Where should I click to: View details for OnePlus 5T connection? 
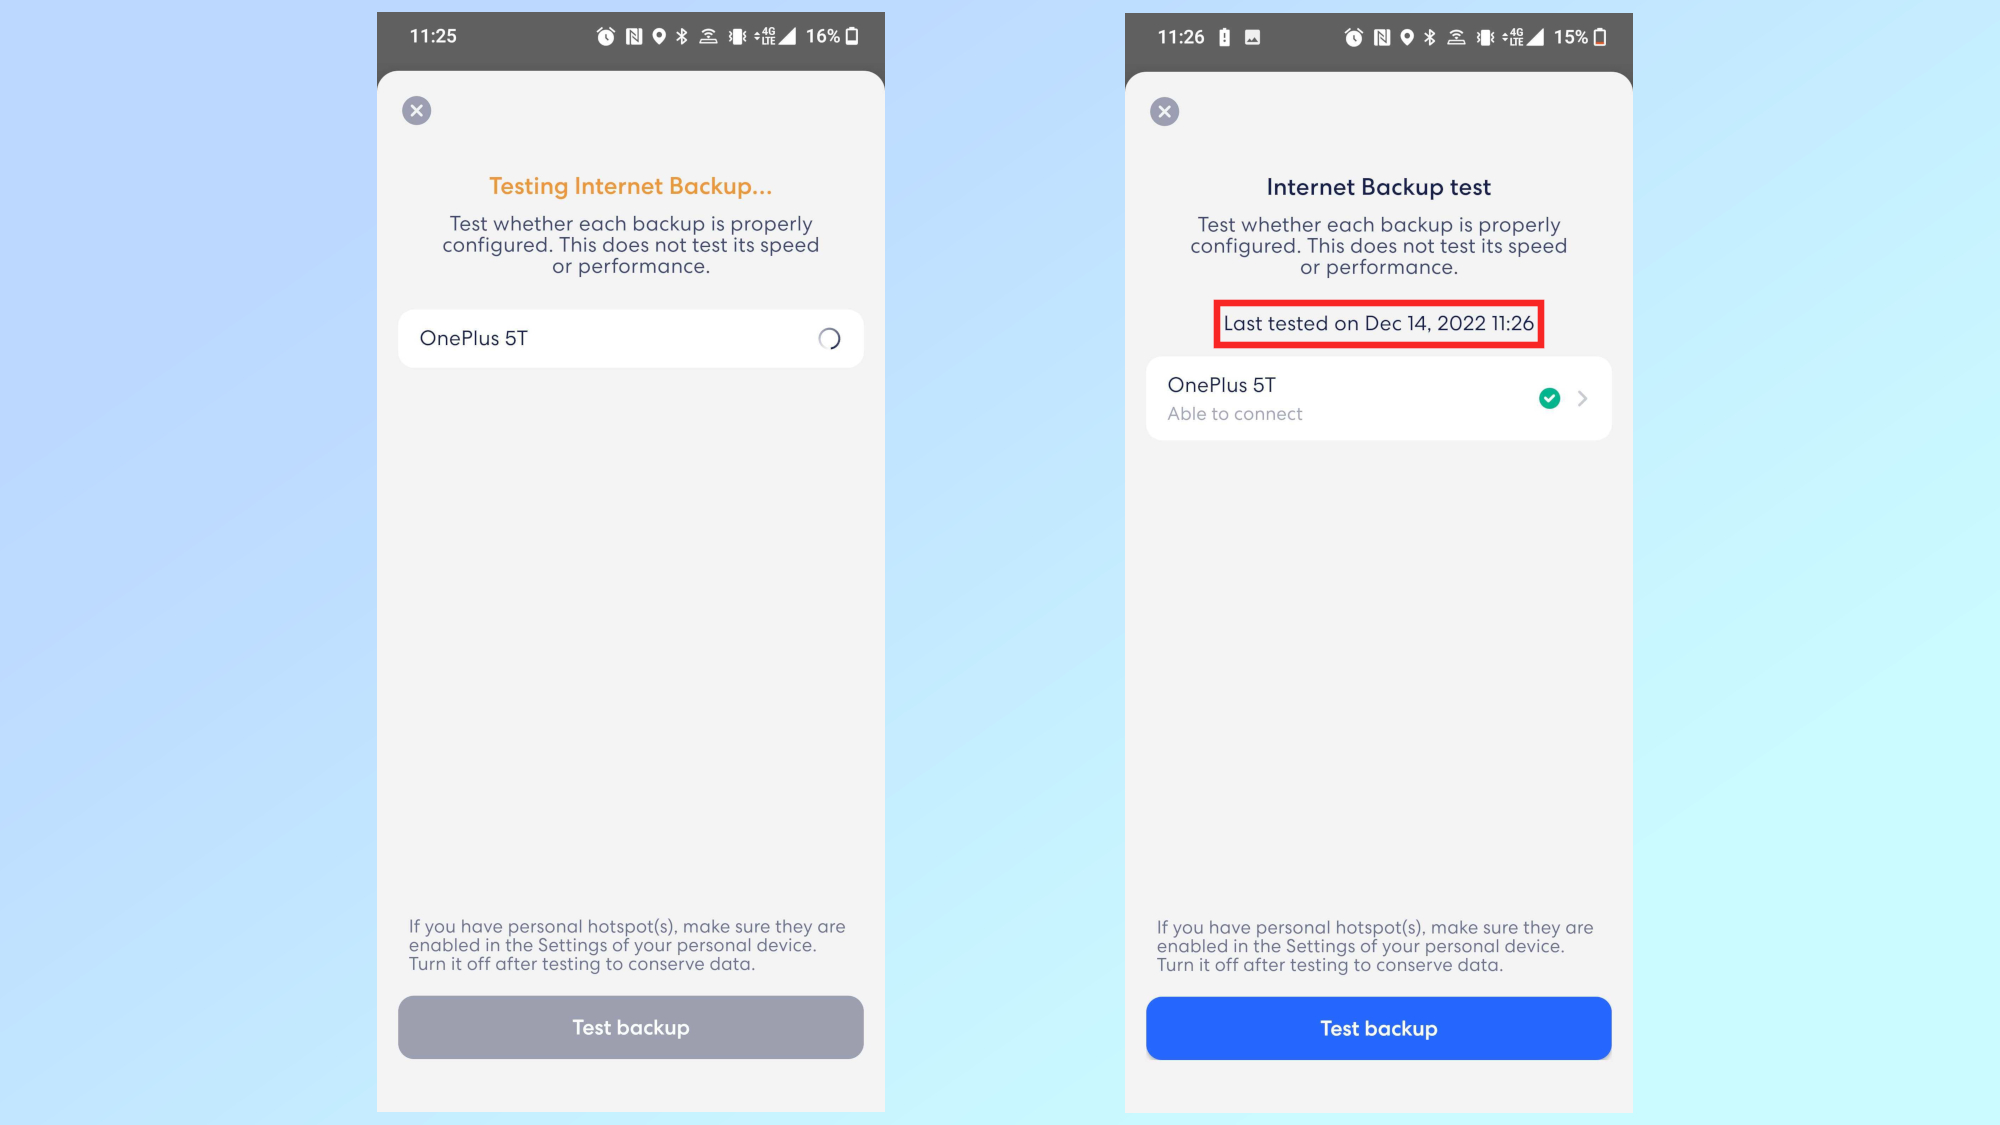[1582, 397]
